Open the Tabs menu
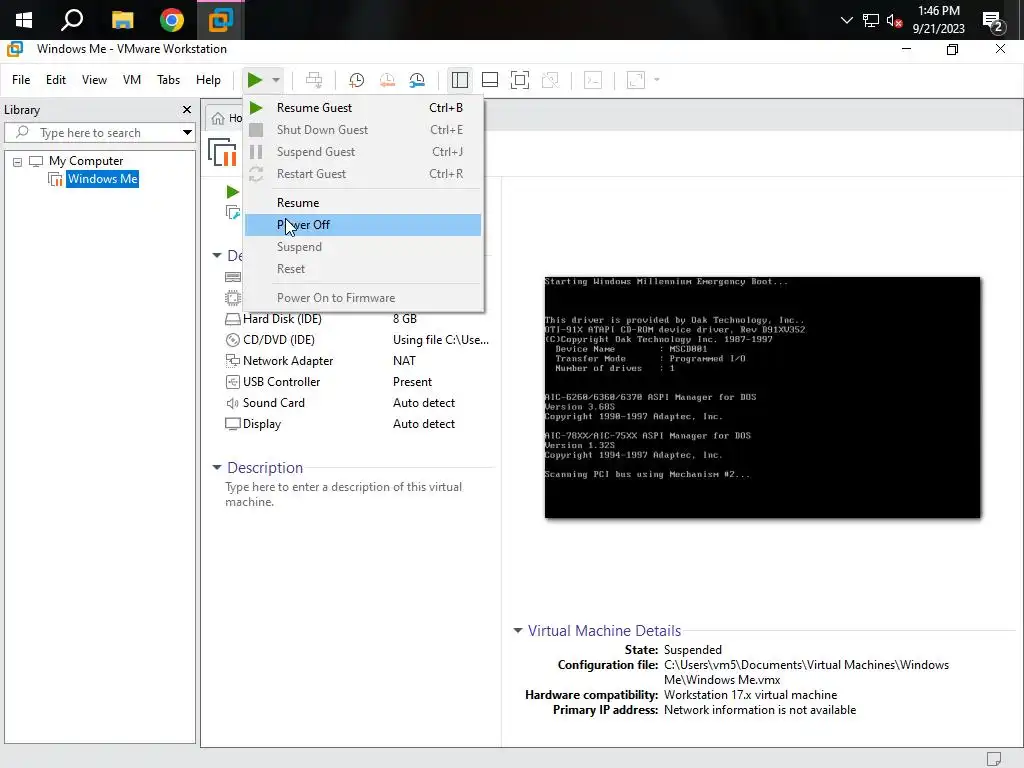 168,80
